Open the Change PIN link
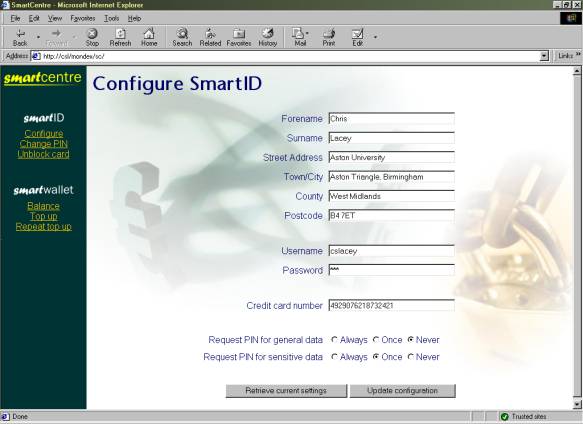Image resolution: width=583 pixels, height=424 pixels. 44,144
